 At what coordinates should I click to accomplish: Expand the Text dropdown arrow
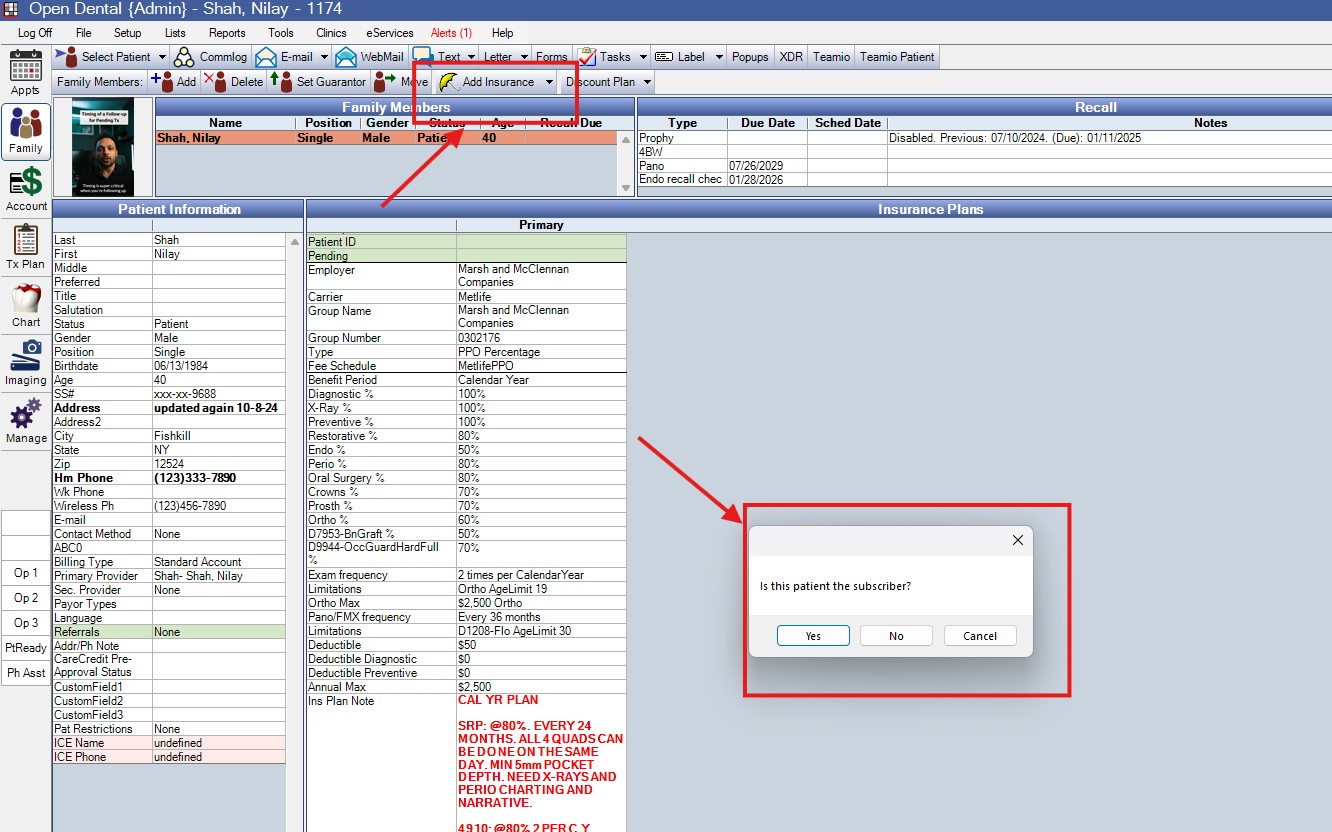point(470,57)
